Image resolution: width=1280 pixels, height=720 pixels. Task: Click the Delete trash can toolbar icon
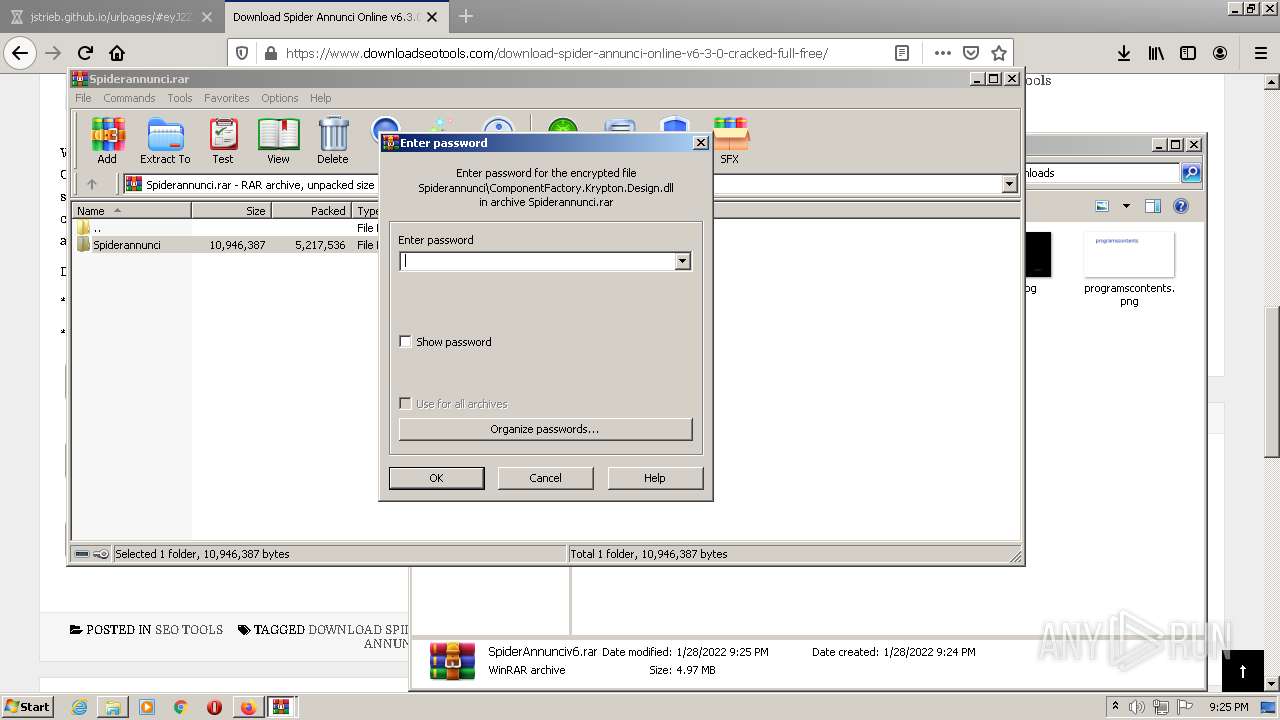coord(333,140)
